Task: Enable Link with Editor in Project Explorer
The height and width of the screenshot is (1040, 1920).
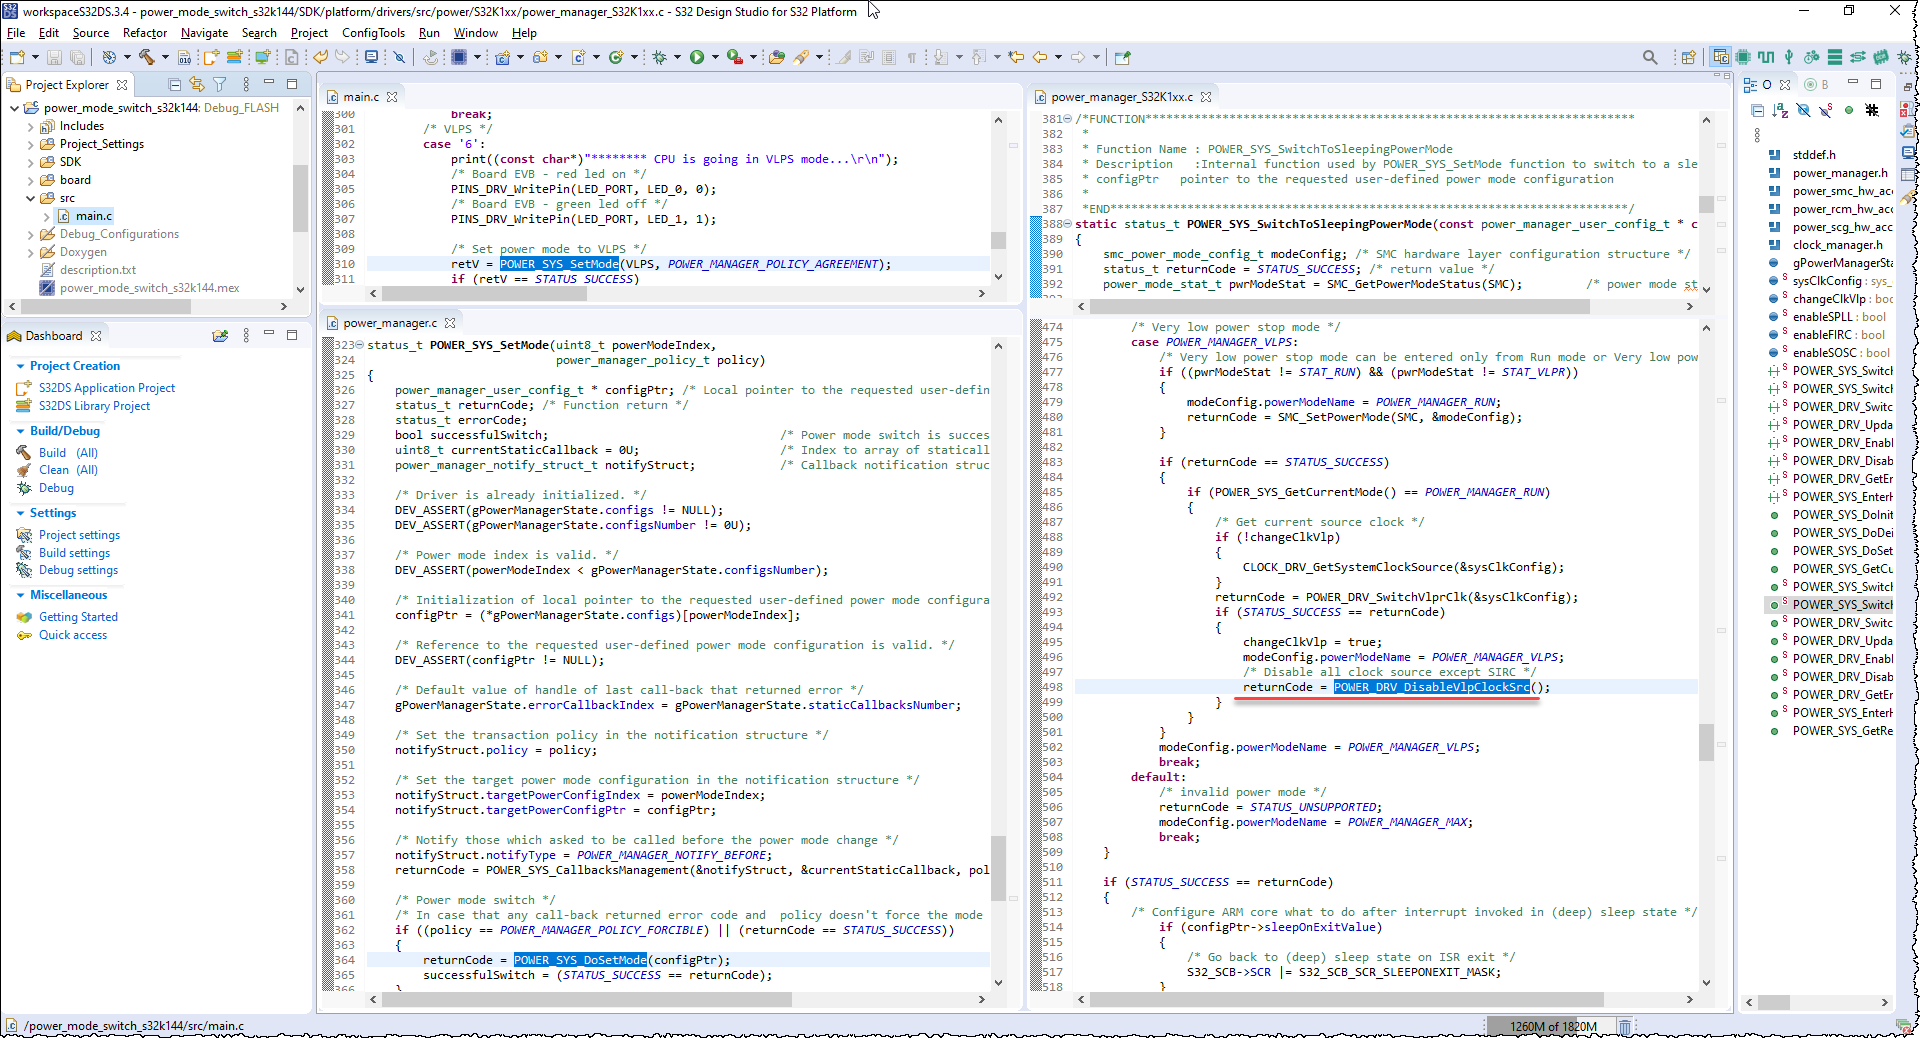Action: [197, 85]
